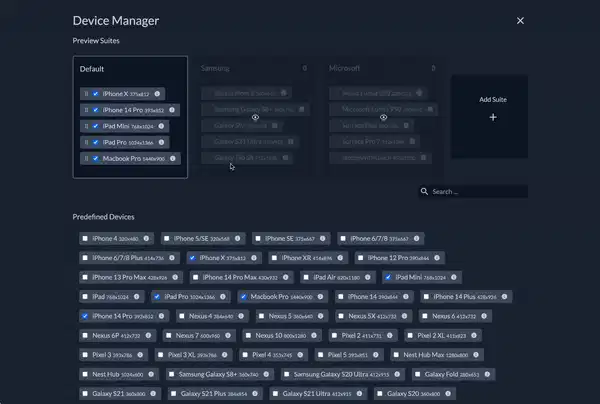Screen dimensions: 600x404
Task: Check the predefined iPhone 14 390x844 device
Action: 341,296
